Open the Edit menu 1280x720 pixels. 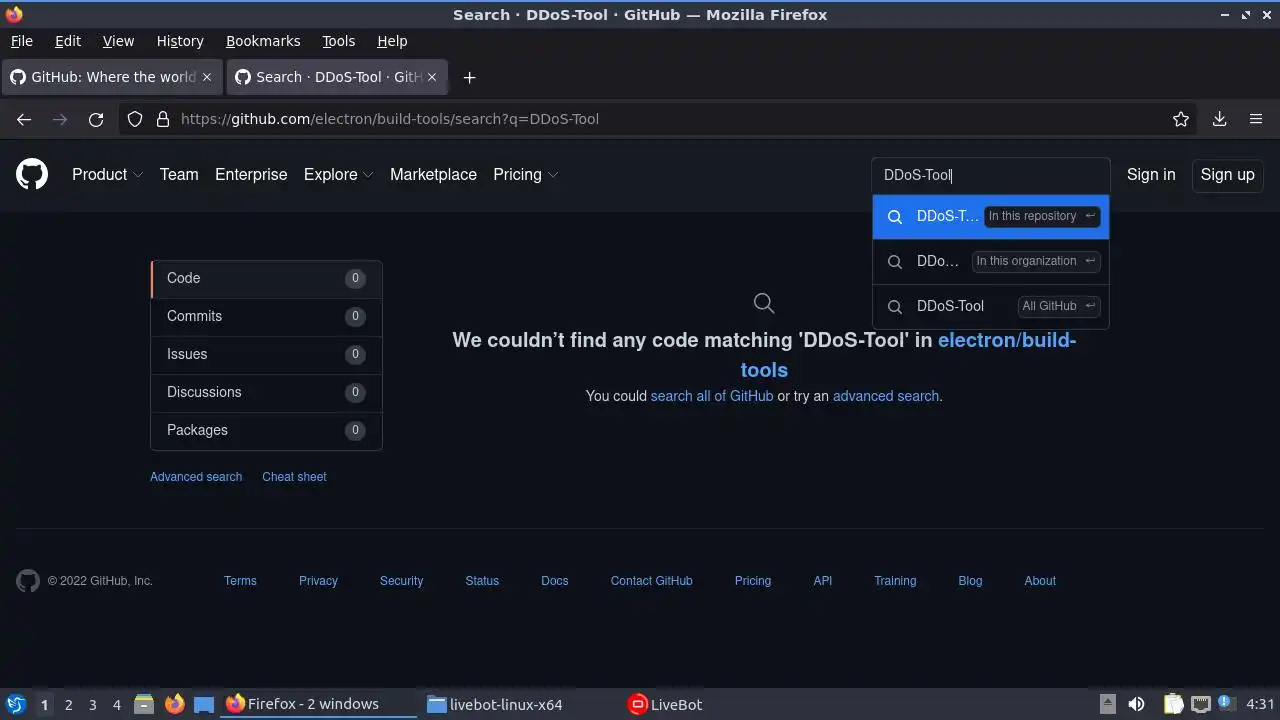pyautogui.click(x=68, y=41)
